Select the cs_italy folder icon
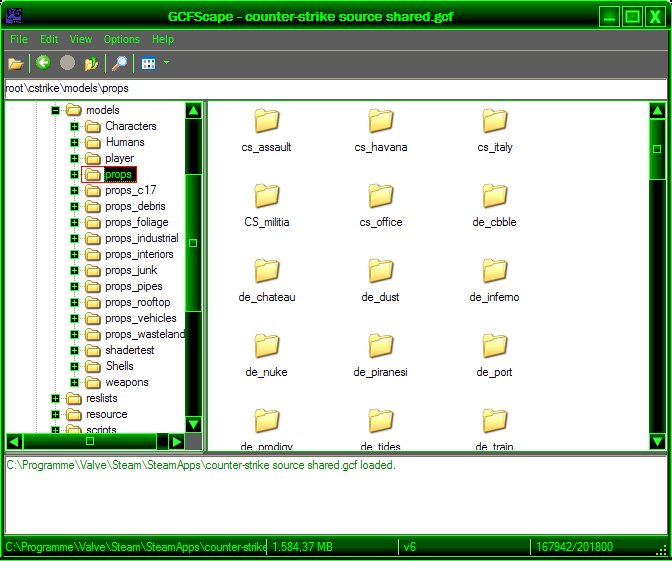672x561 pixels. pyautogui.click(x=495, y=120)
